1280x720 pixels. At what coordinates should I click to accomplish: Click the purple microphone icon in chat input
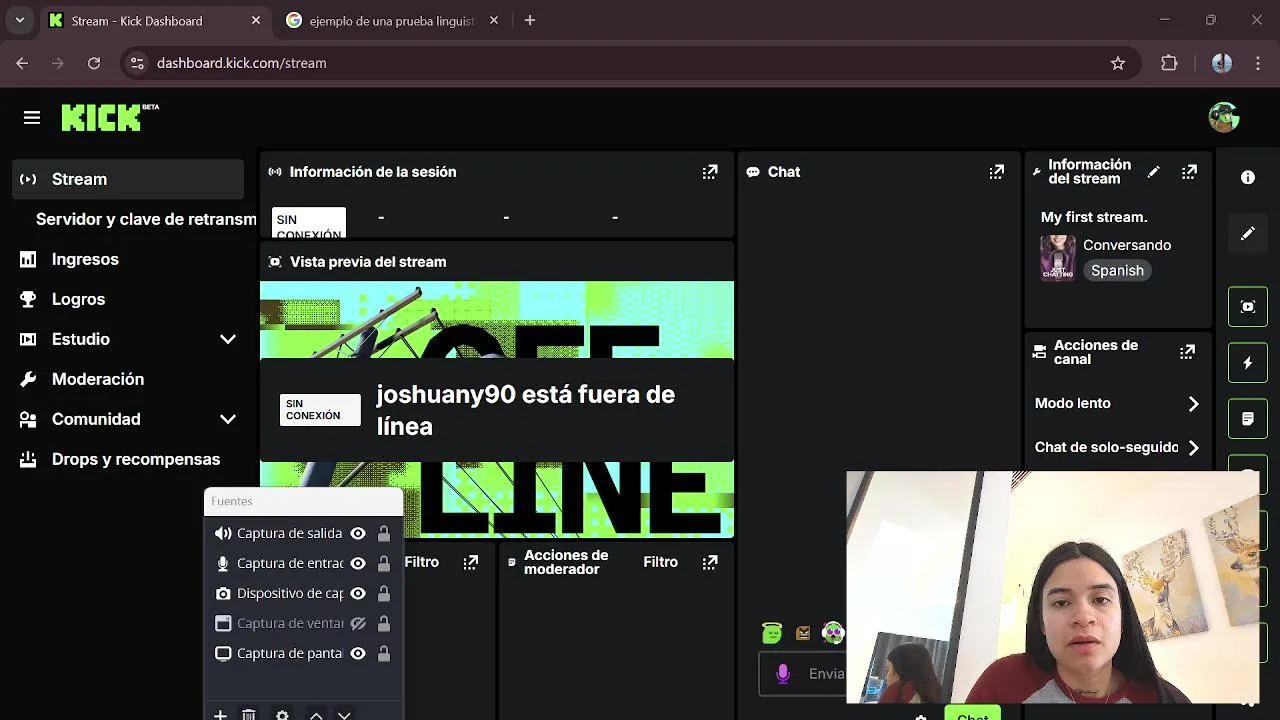tap(783, 674)
